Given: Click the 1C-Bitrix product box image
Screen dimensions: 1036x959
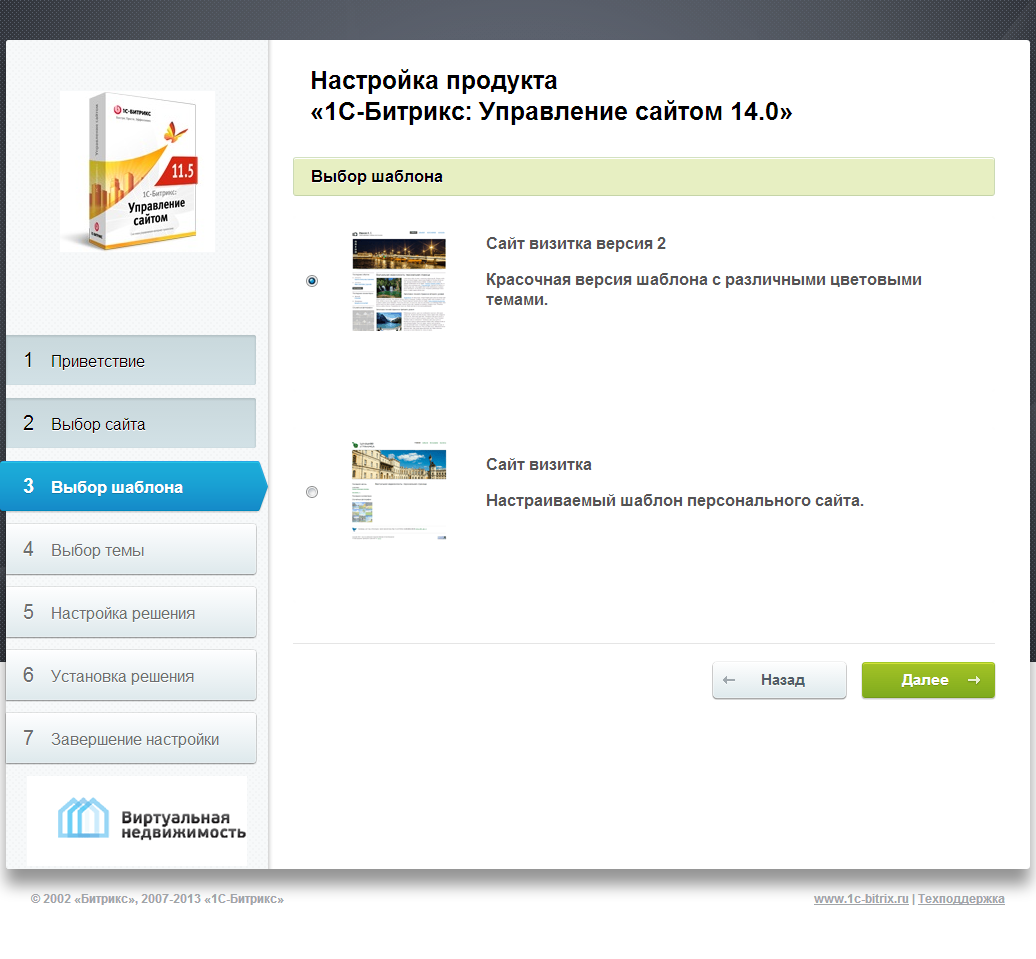Looking at the screenshot, I should pos(137,171).
